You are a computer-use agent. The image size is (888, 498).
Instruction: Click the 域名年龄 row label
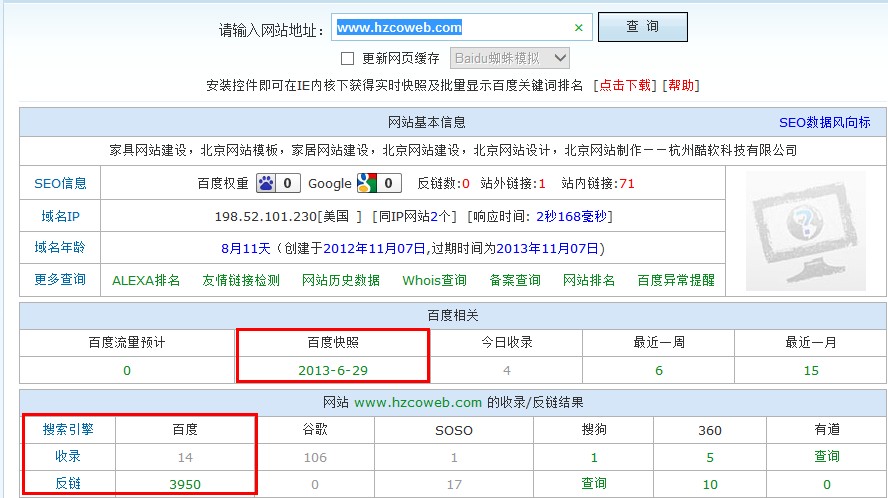click(x=60, y=248)
